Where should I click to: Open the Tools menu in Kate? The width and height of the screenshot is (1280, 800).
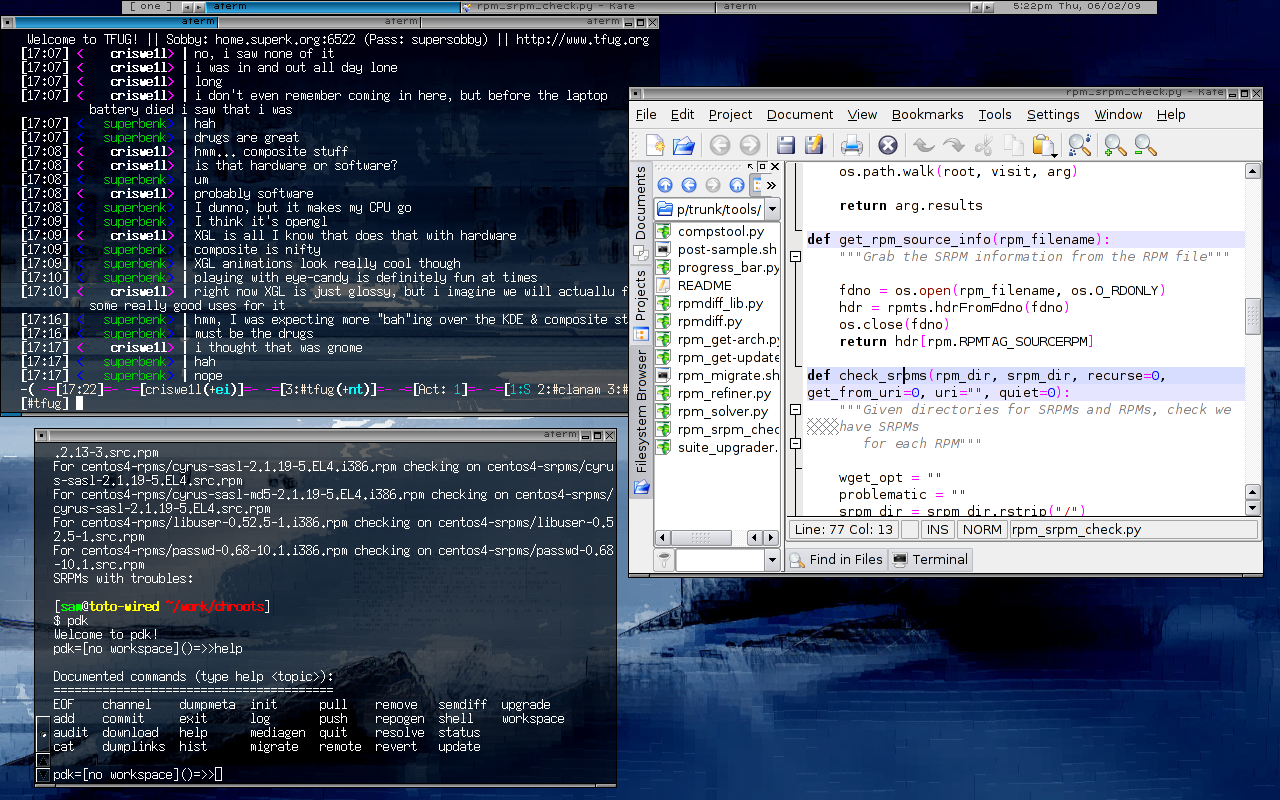point(995,114)
